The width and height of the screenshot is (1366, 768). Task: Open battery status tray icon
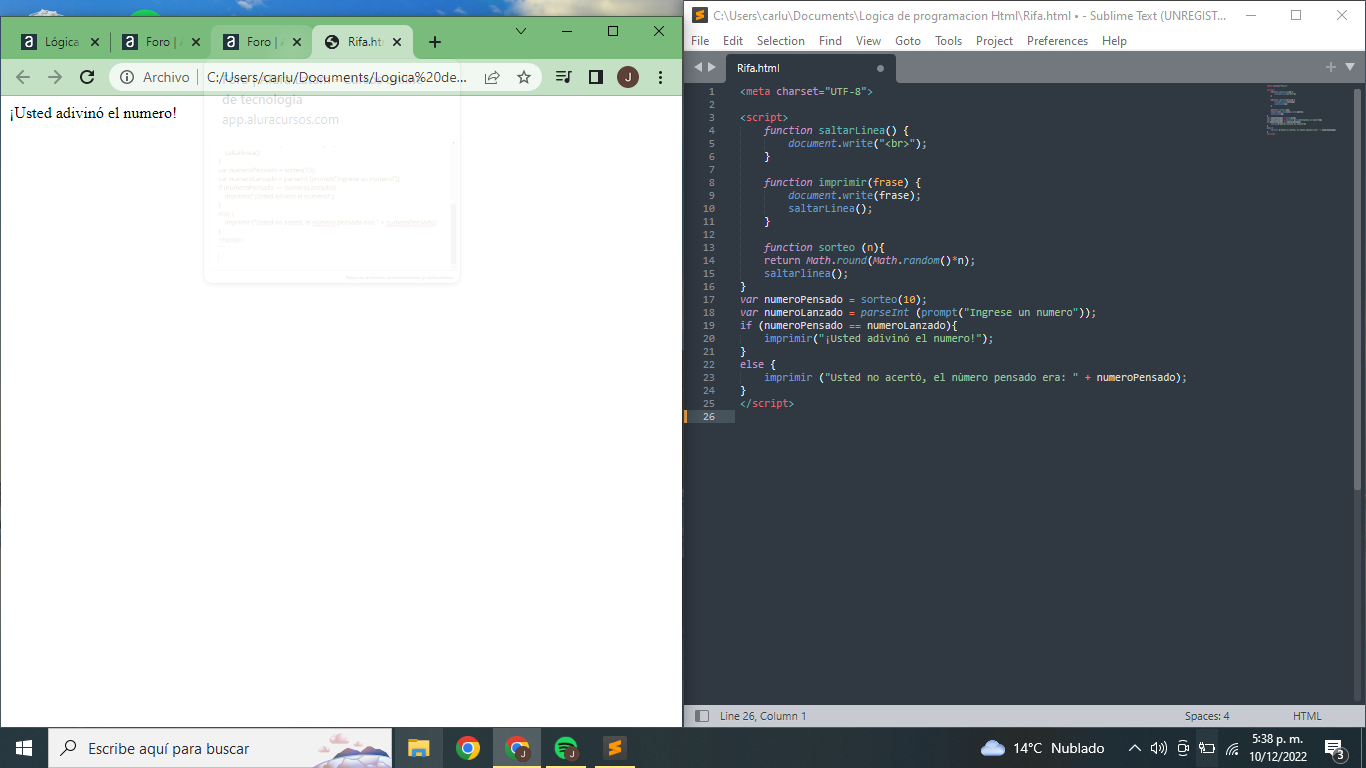(x=1207, y=748)
